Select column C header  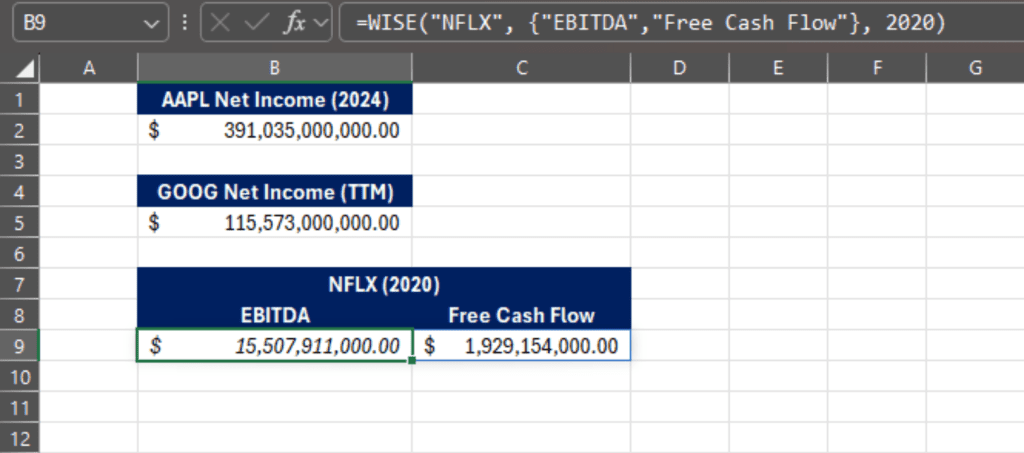tap(521, 68)
